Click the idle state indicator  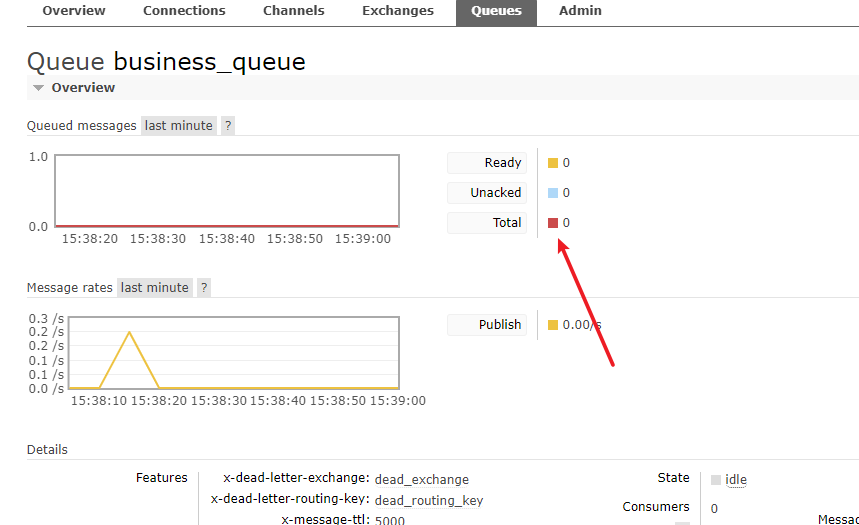point(736,480)
